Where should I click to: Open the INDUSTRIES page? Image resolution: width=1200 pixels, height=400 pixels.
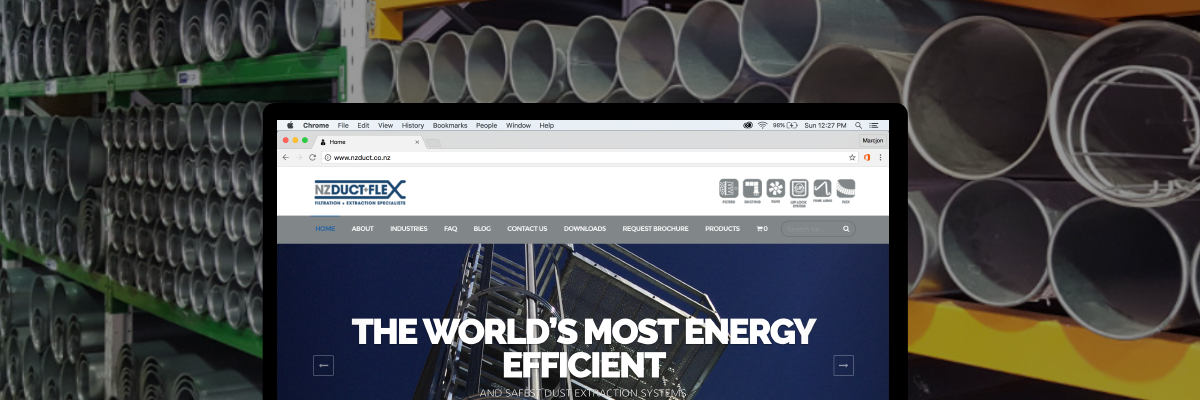[x=409, y=229]
